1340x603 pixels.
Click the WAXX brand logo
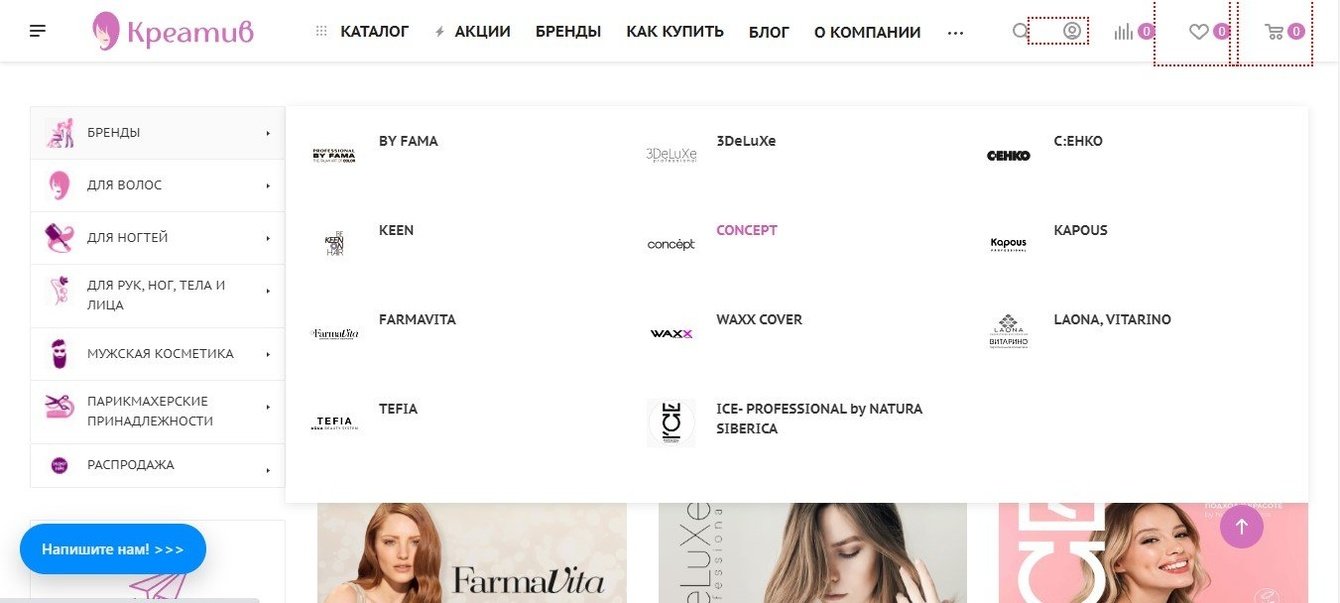coord(671,333)
